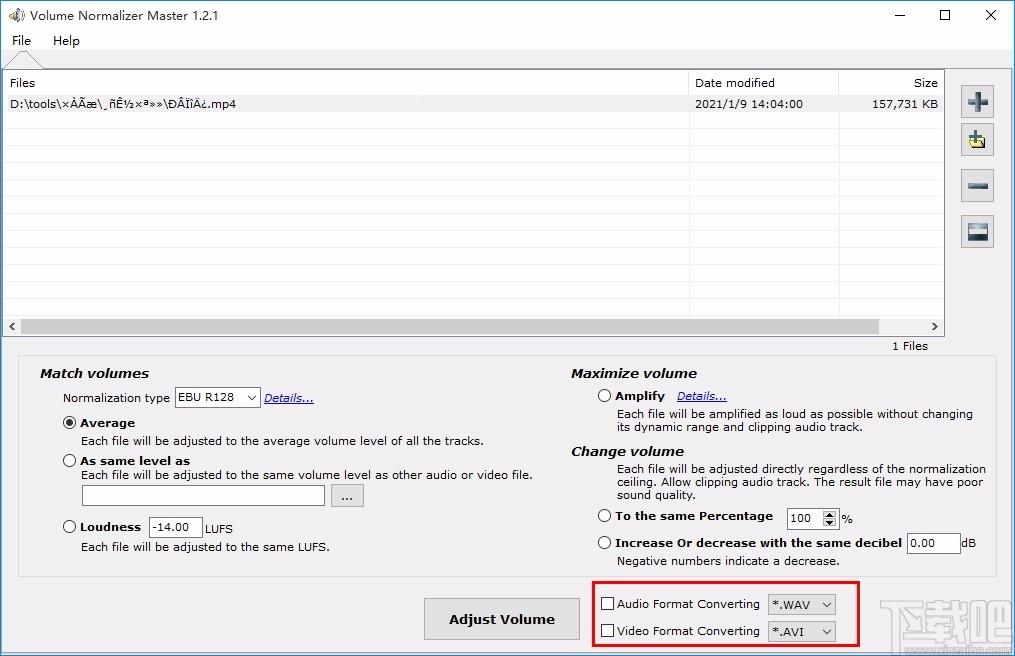Click the scroll right arrow of file list

point(934,326)
